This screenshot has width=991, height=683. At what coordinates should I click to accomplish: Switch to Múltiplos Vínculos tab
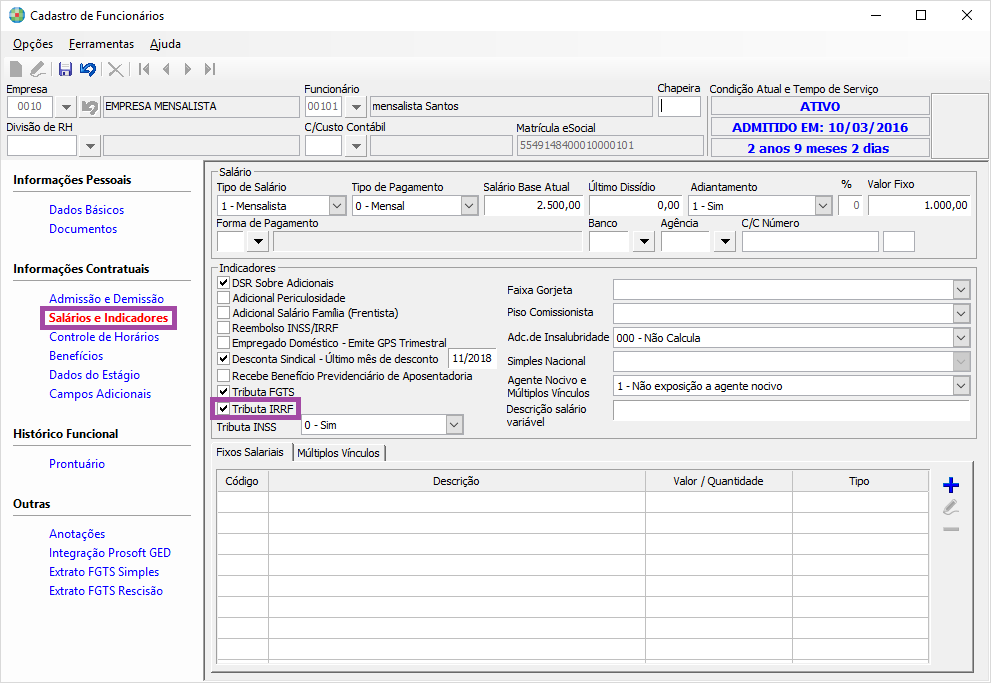pyautogui.click(x=338, y=453)
